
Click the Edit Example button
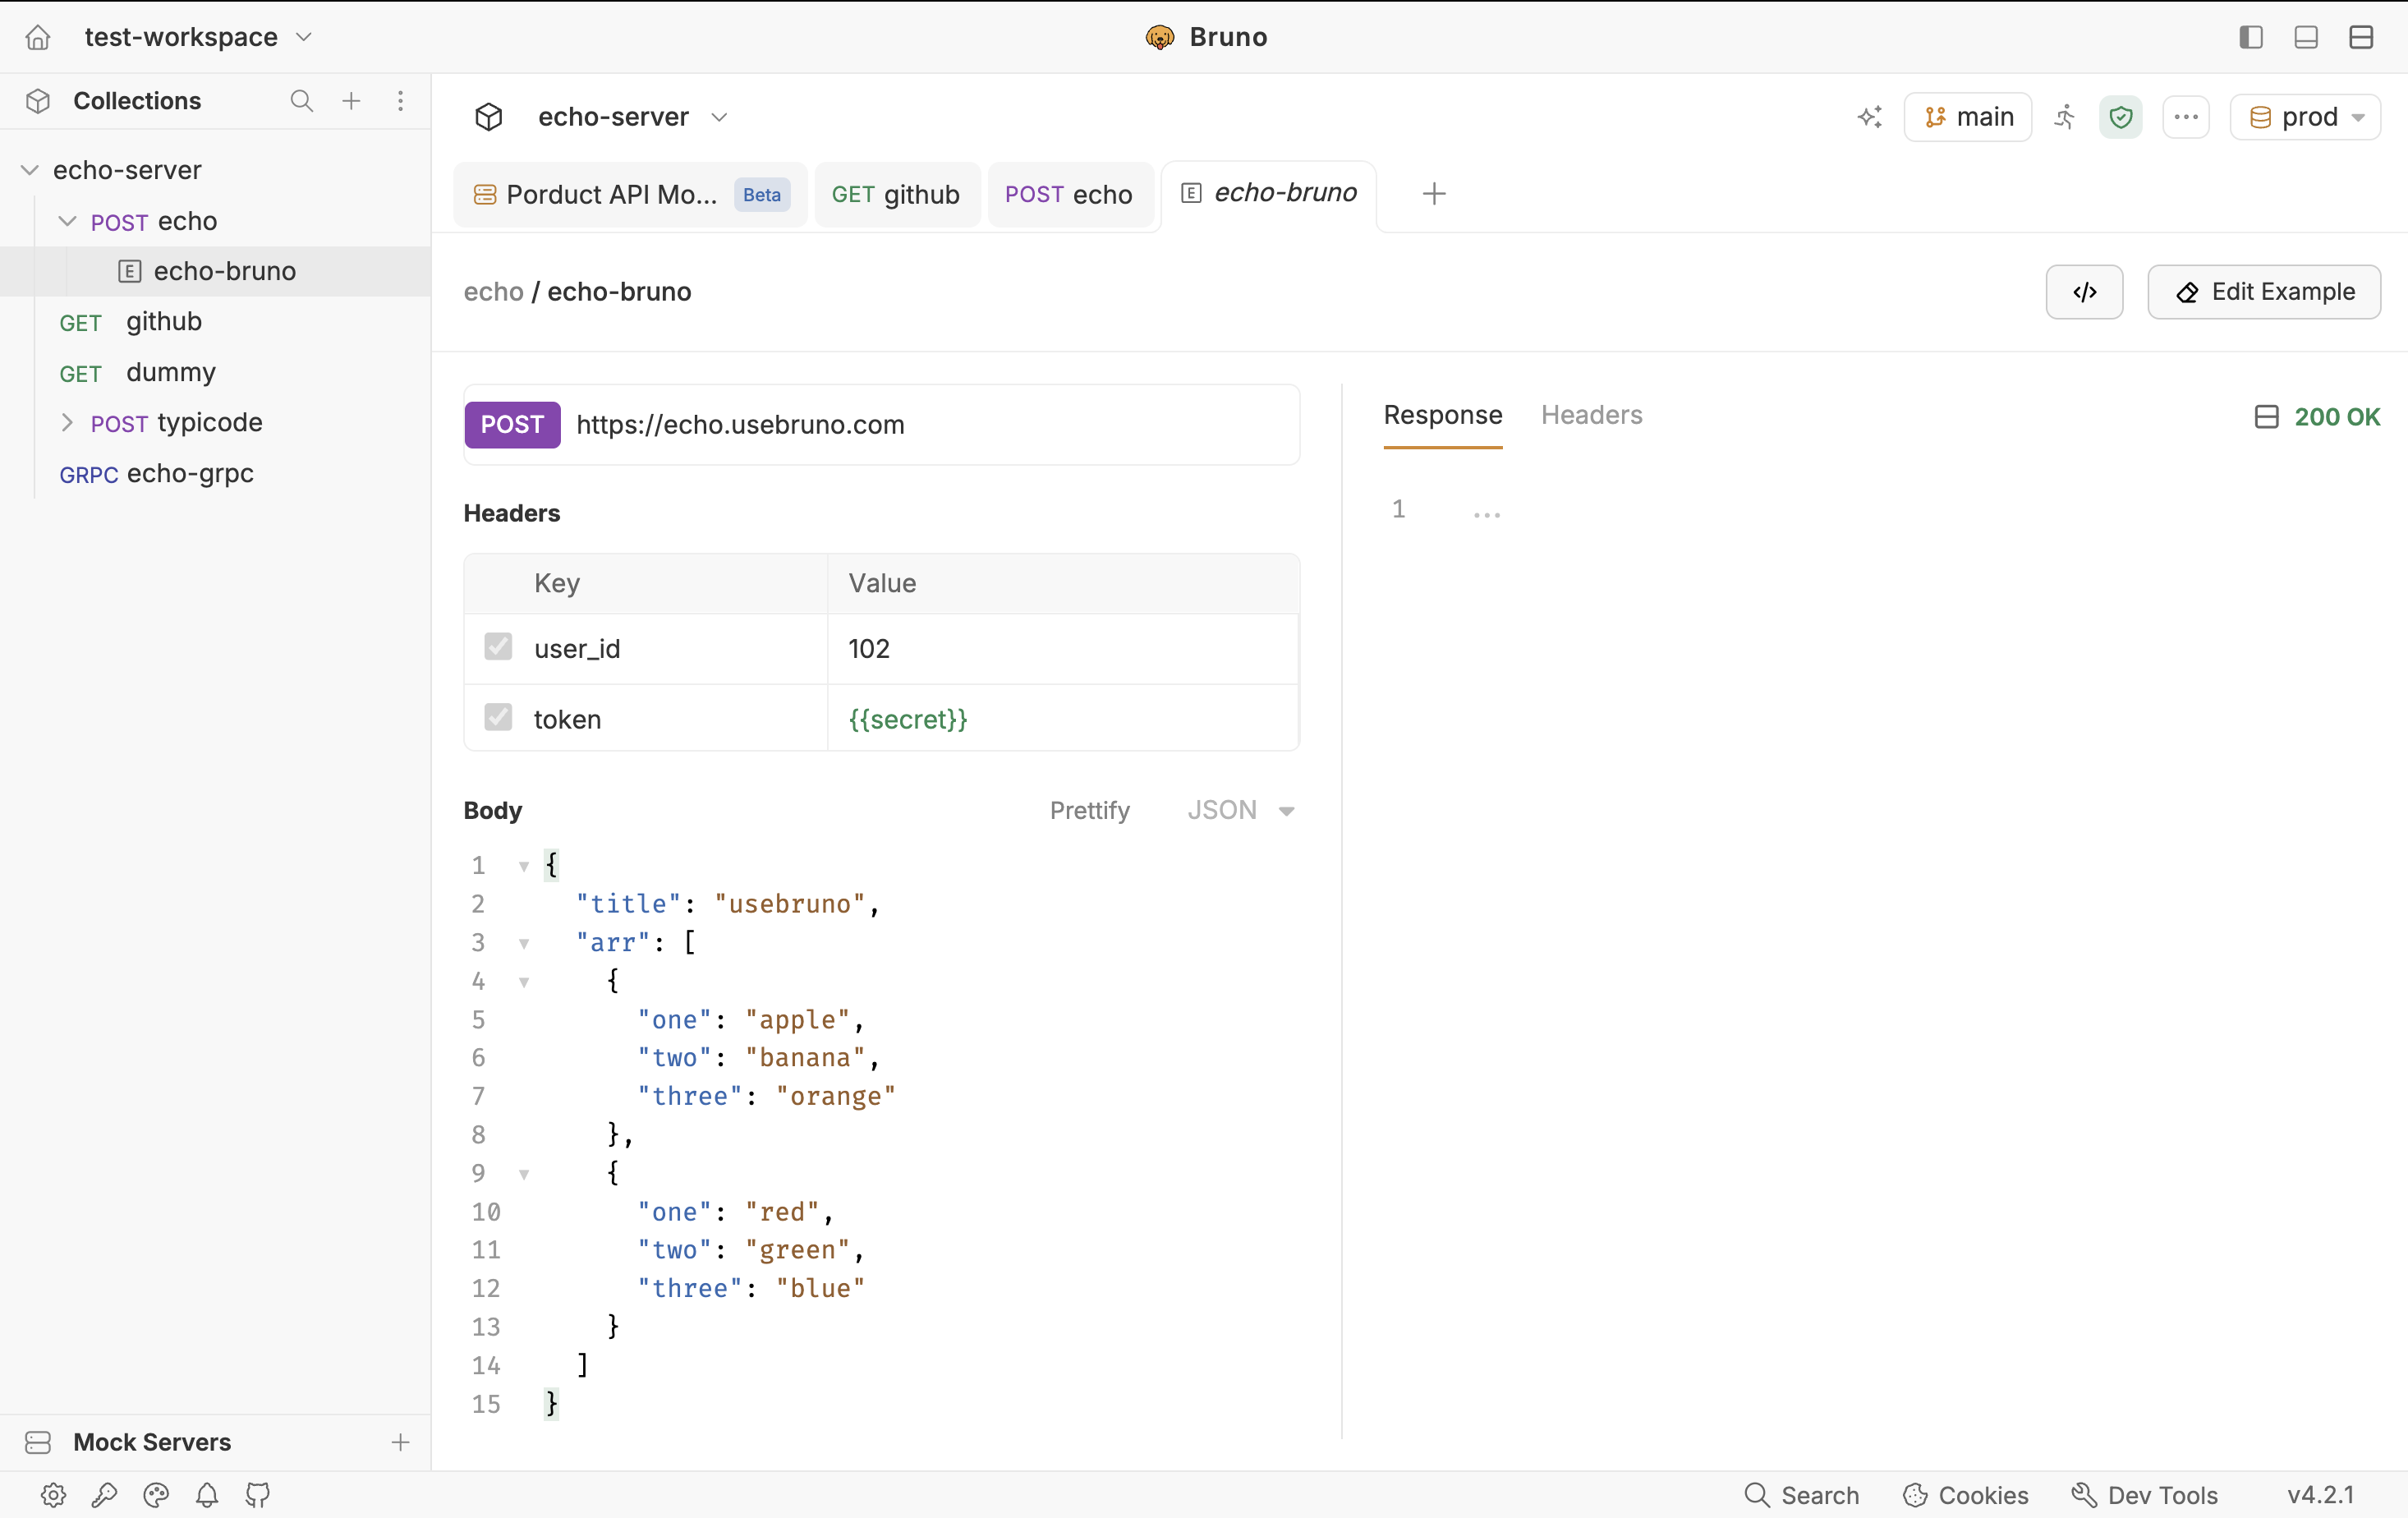(x=2264, y=292)
